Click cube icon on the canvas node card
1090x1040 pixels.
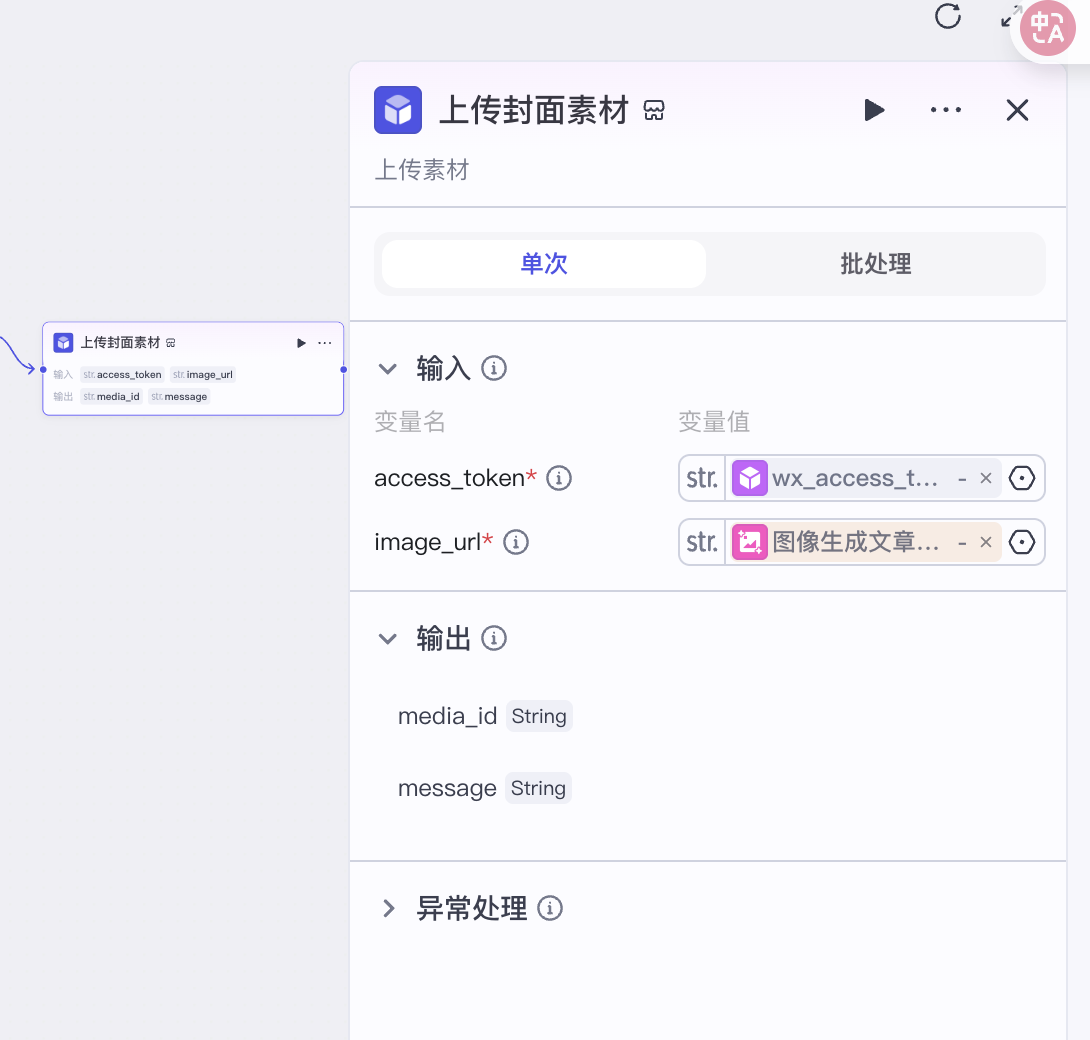pyautogui.click(x=63, y=343)
